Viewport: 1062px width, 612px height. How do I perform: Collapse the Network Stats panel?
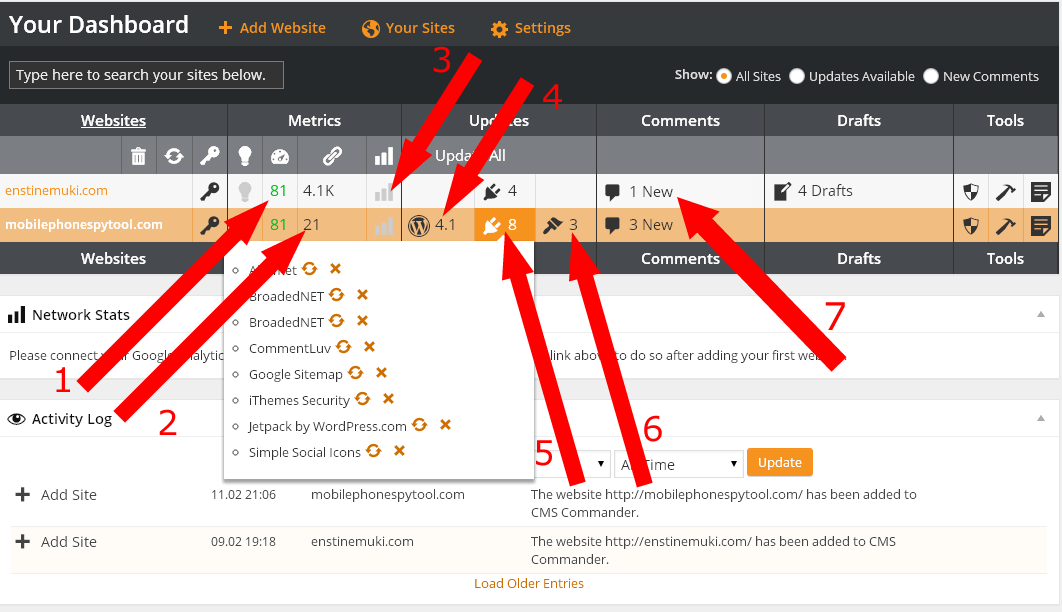[1041, 314]
